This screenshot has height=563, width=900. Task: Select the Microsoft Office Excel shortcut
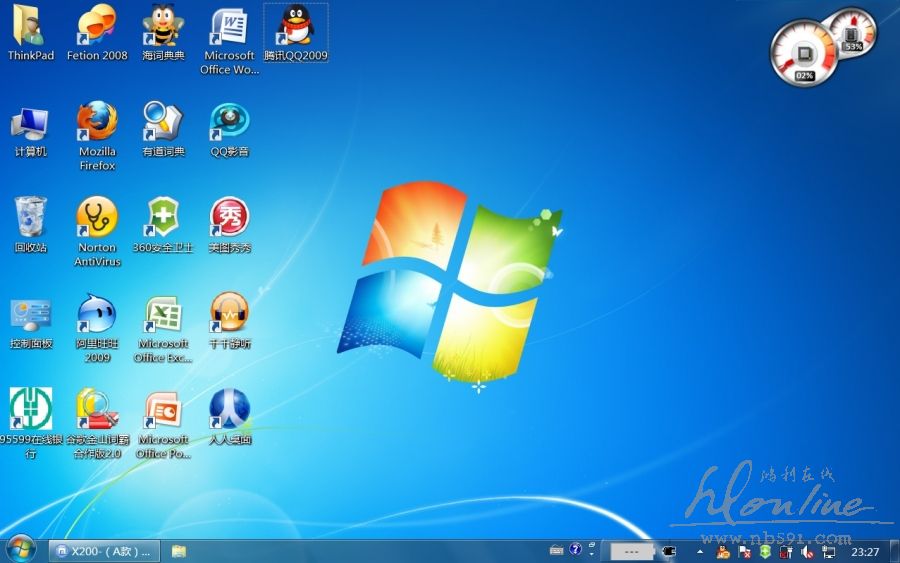click(163, 315)
